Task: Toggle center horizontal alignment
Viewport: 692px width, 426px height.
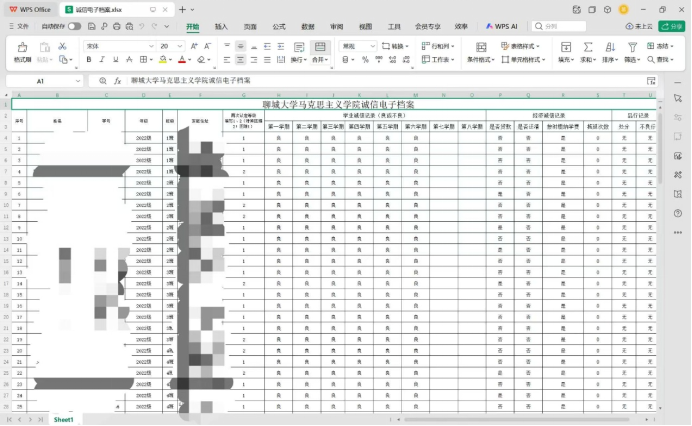Action: point(241,60)
